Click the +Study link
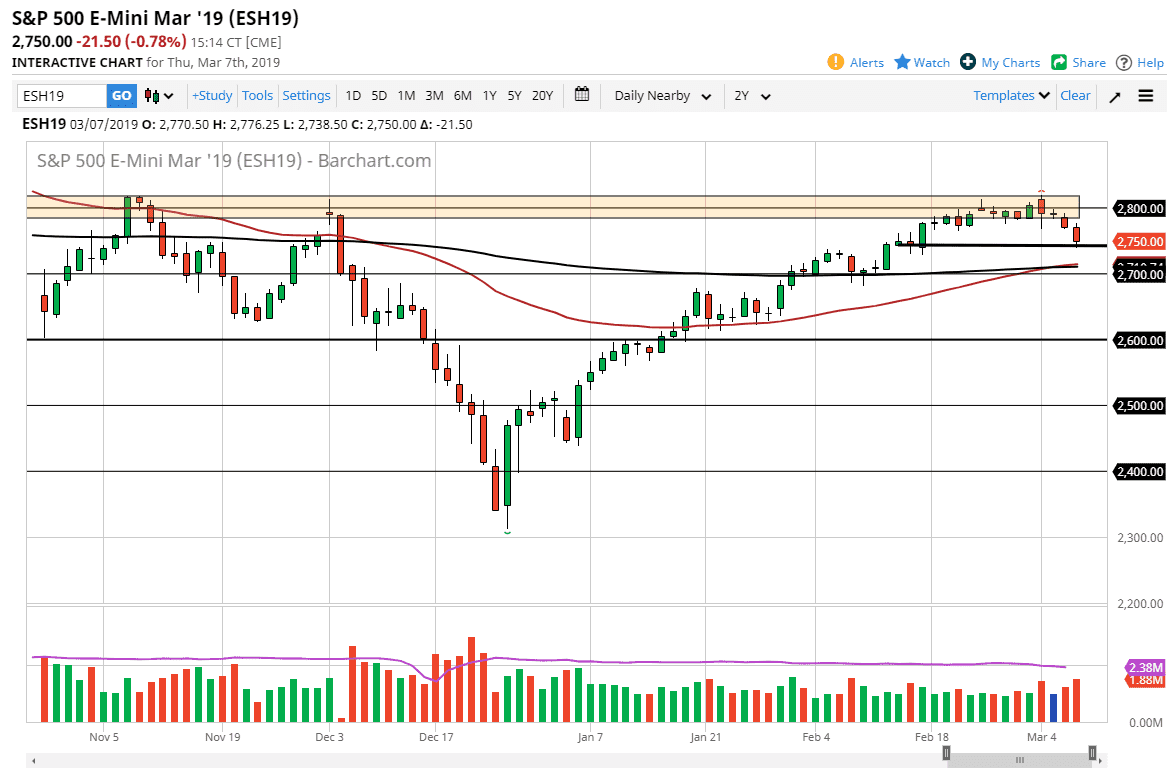The height and width of the screenshot is (772, 1167). click(x=211, y=95)
